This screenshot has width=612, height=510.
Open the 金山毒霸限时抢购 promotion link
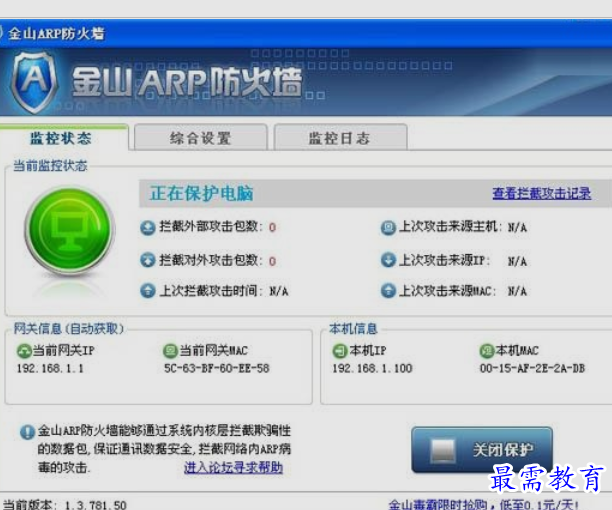point(483,505)
